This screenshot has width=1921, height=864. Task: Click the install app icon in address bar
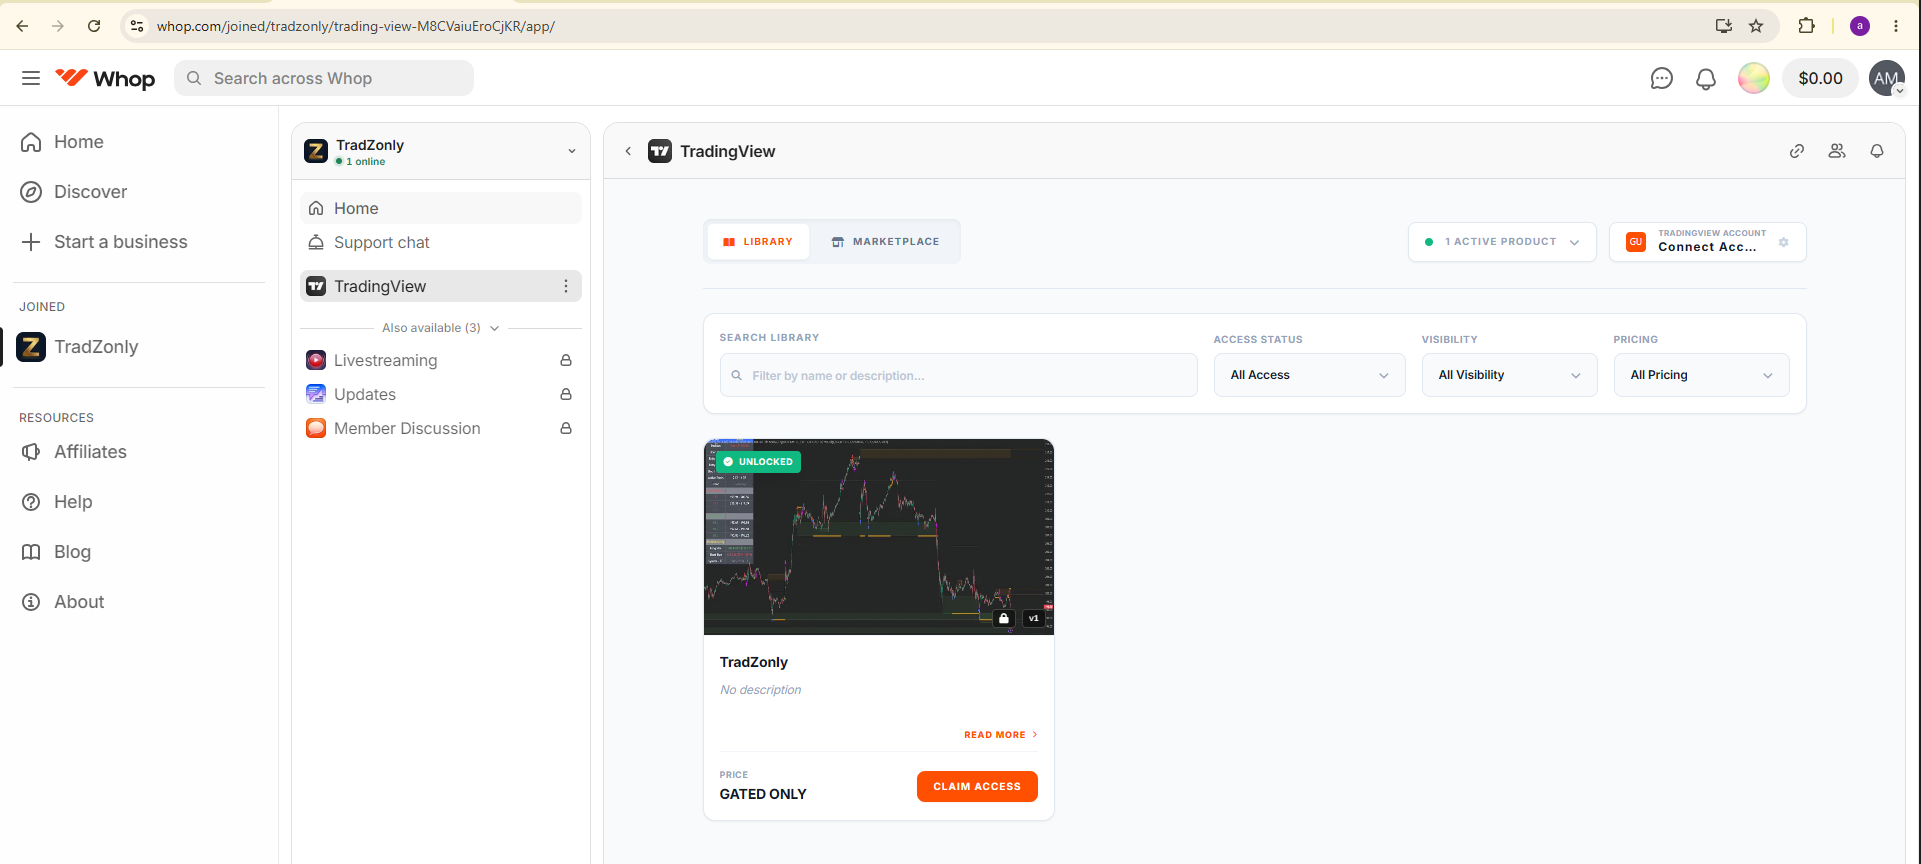click(x=1723, y=26)
